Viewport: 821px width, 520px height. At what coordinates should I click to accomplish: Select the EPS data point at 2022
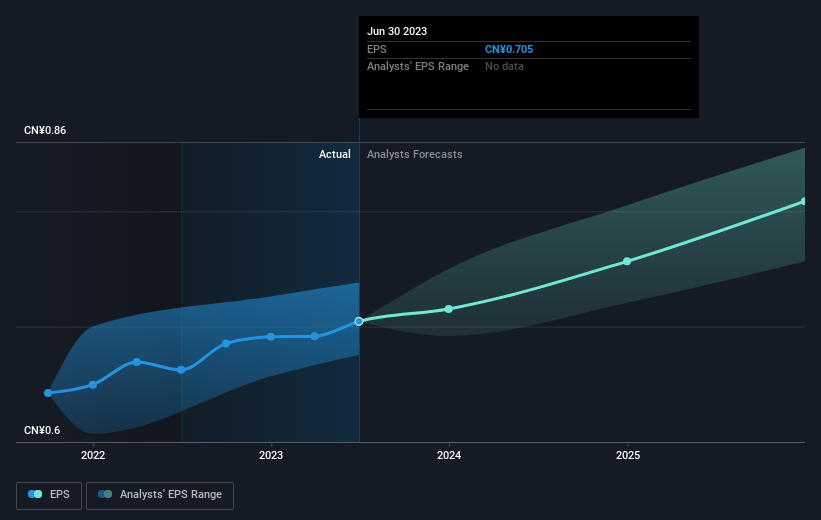click(x=93, y=385)
